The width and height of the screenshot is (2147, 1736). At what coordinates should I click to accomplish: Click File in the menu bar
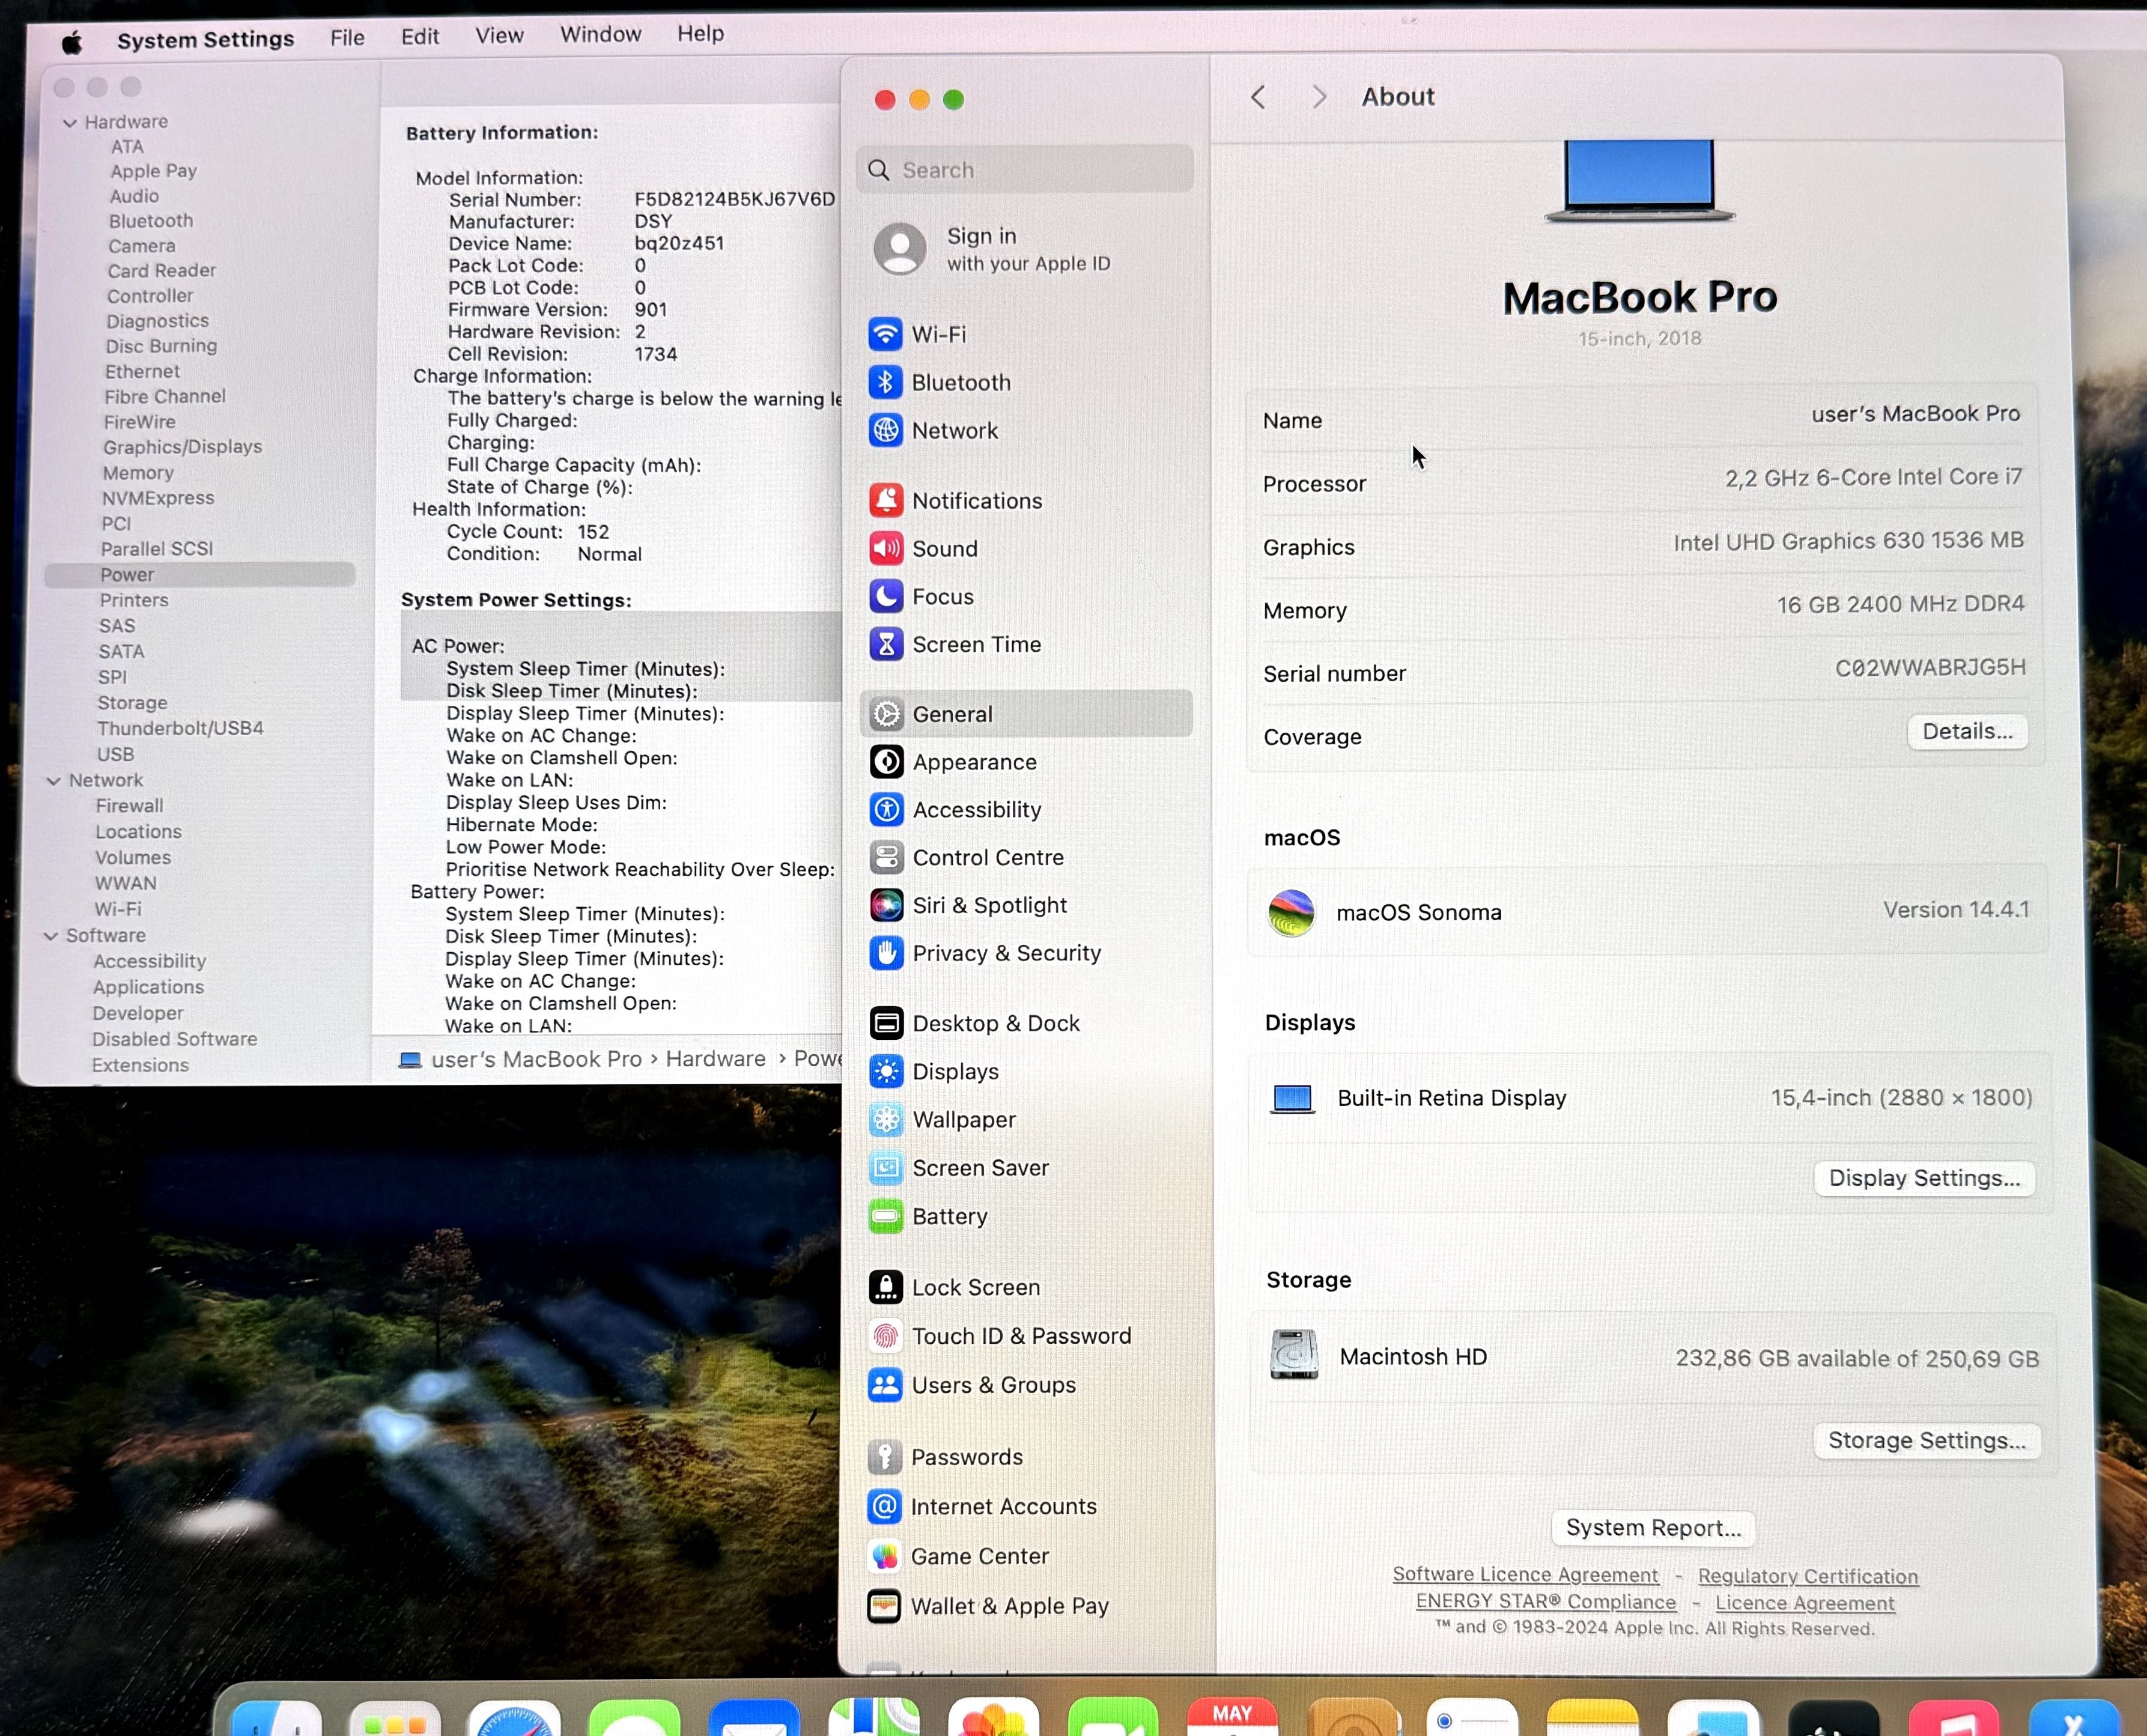347,34
